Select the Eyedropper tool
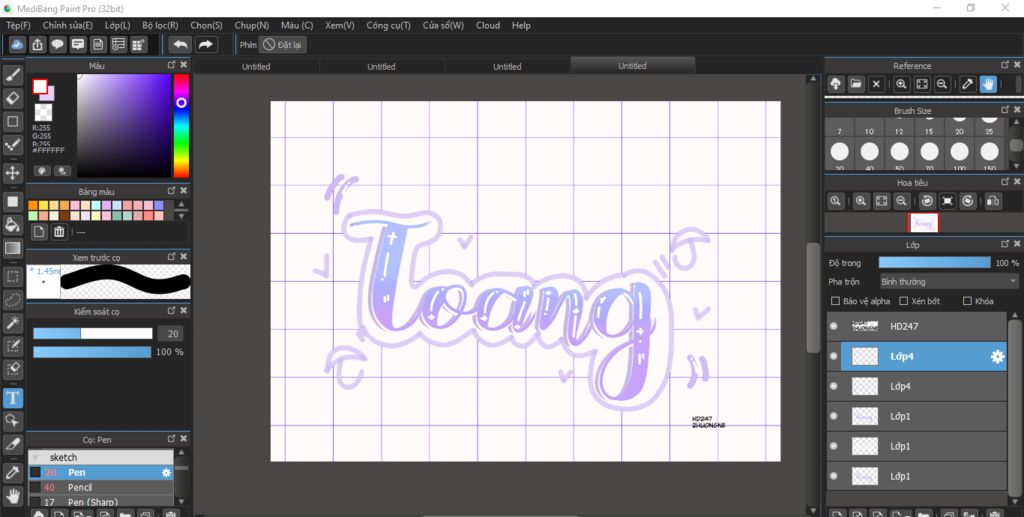 click(x=12, y=471)
